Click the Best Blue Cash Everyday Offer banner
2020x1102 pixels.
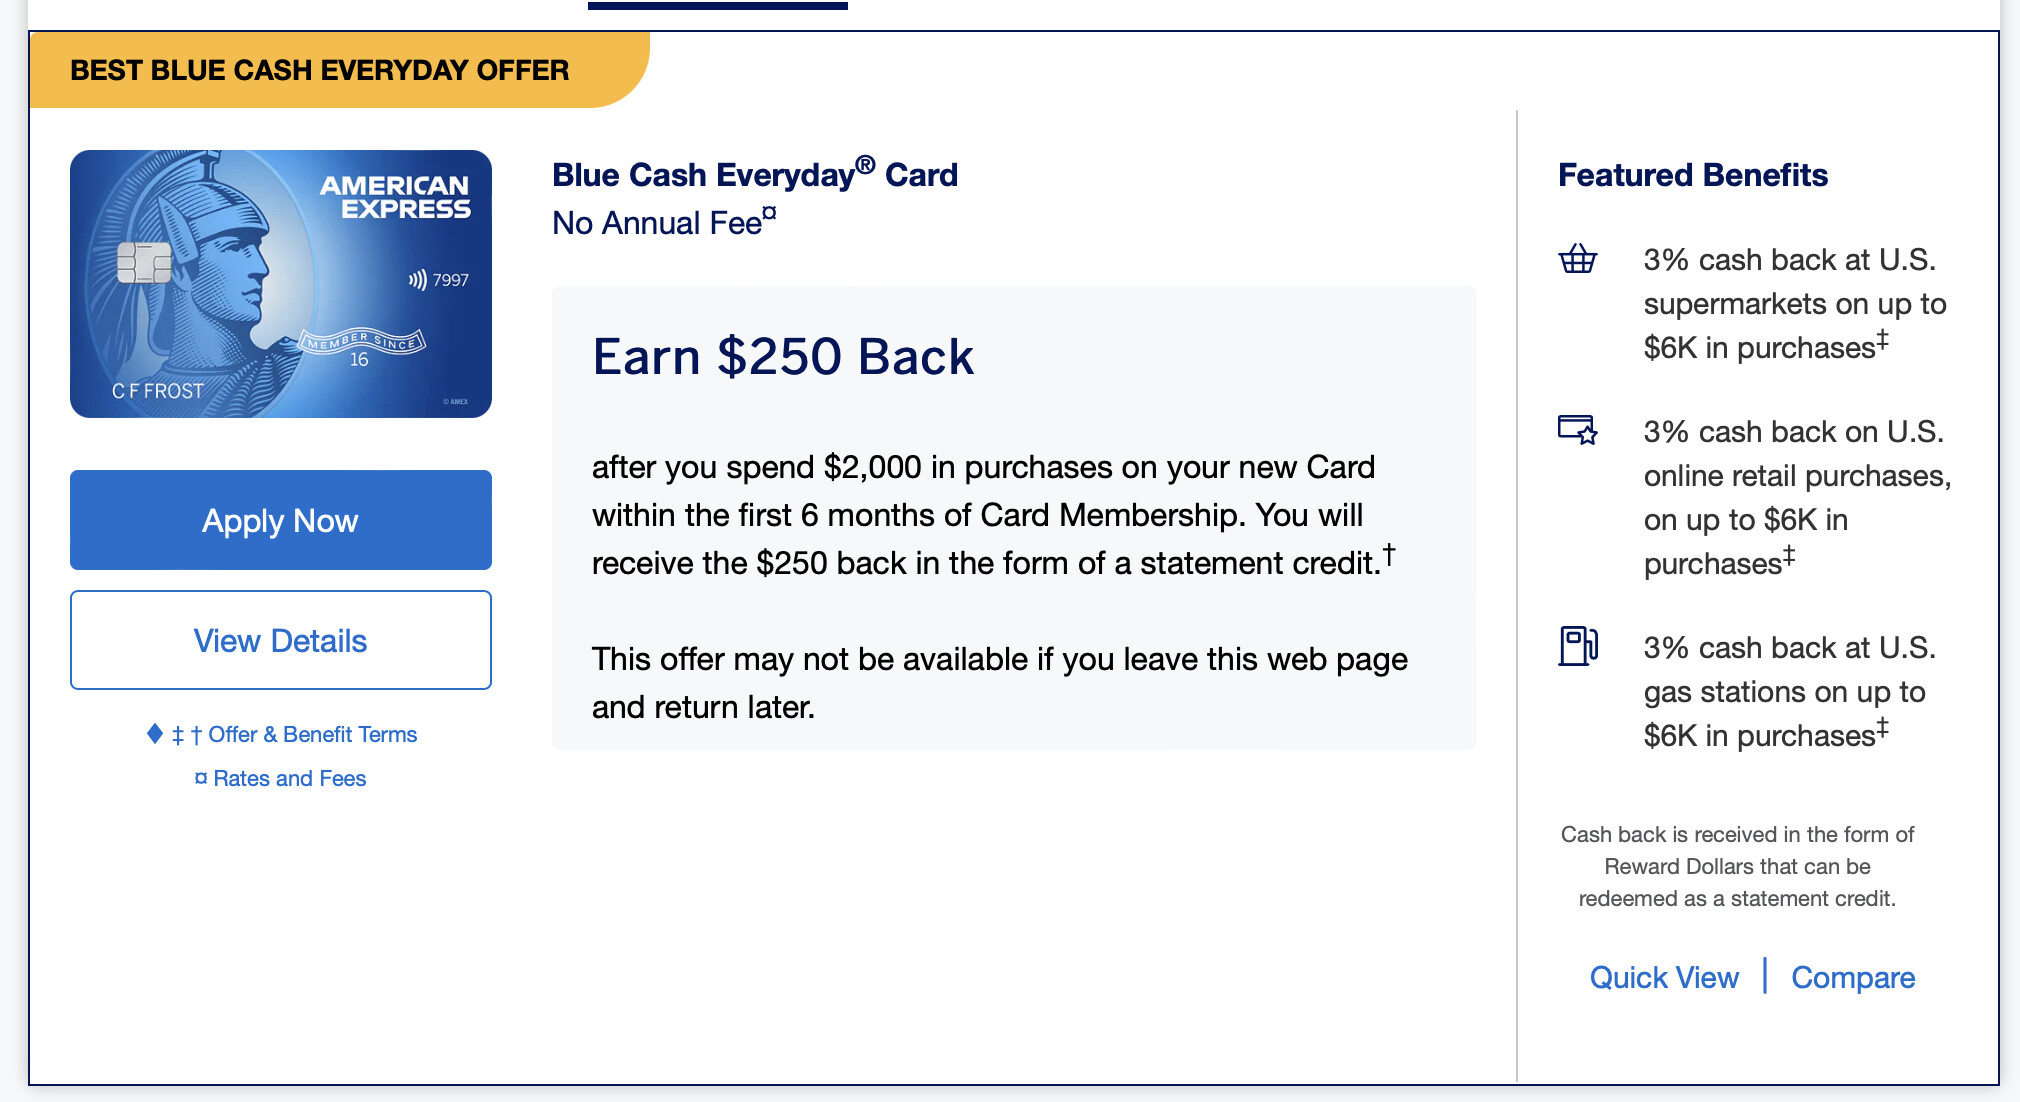(320, 70)
